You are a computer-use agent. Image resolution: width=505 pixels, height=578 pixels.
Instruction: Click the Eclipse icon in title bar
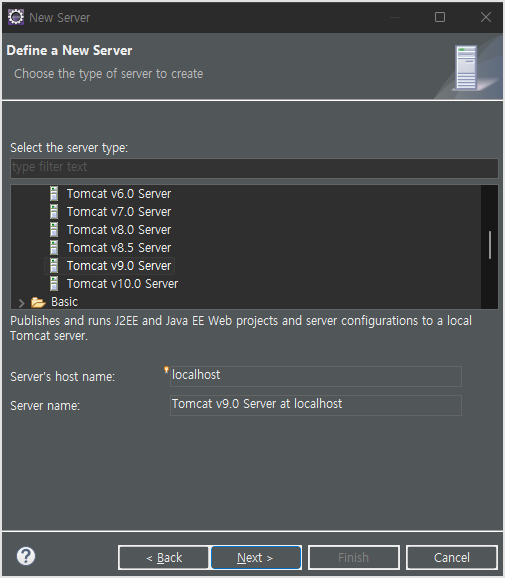pos(16,17)
